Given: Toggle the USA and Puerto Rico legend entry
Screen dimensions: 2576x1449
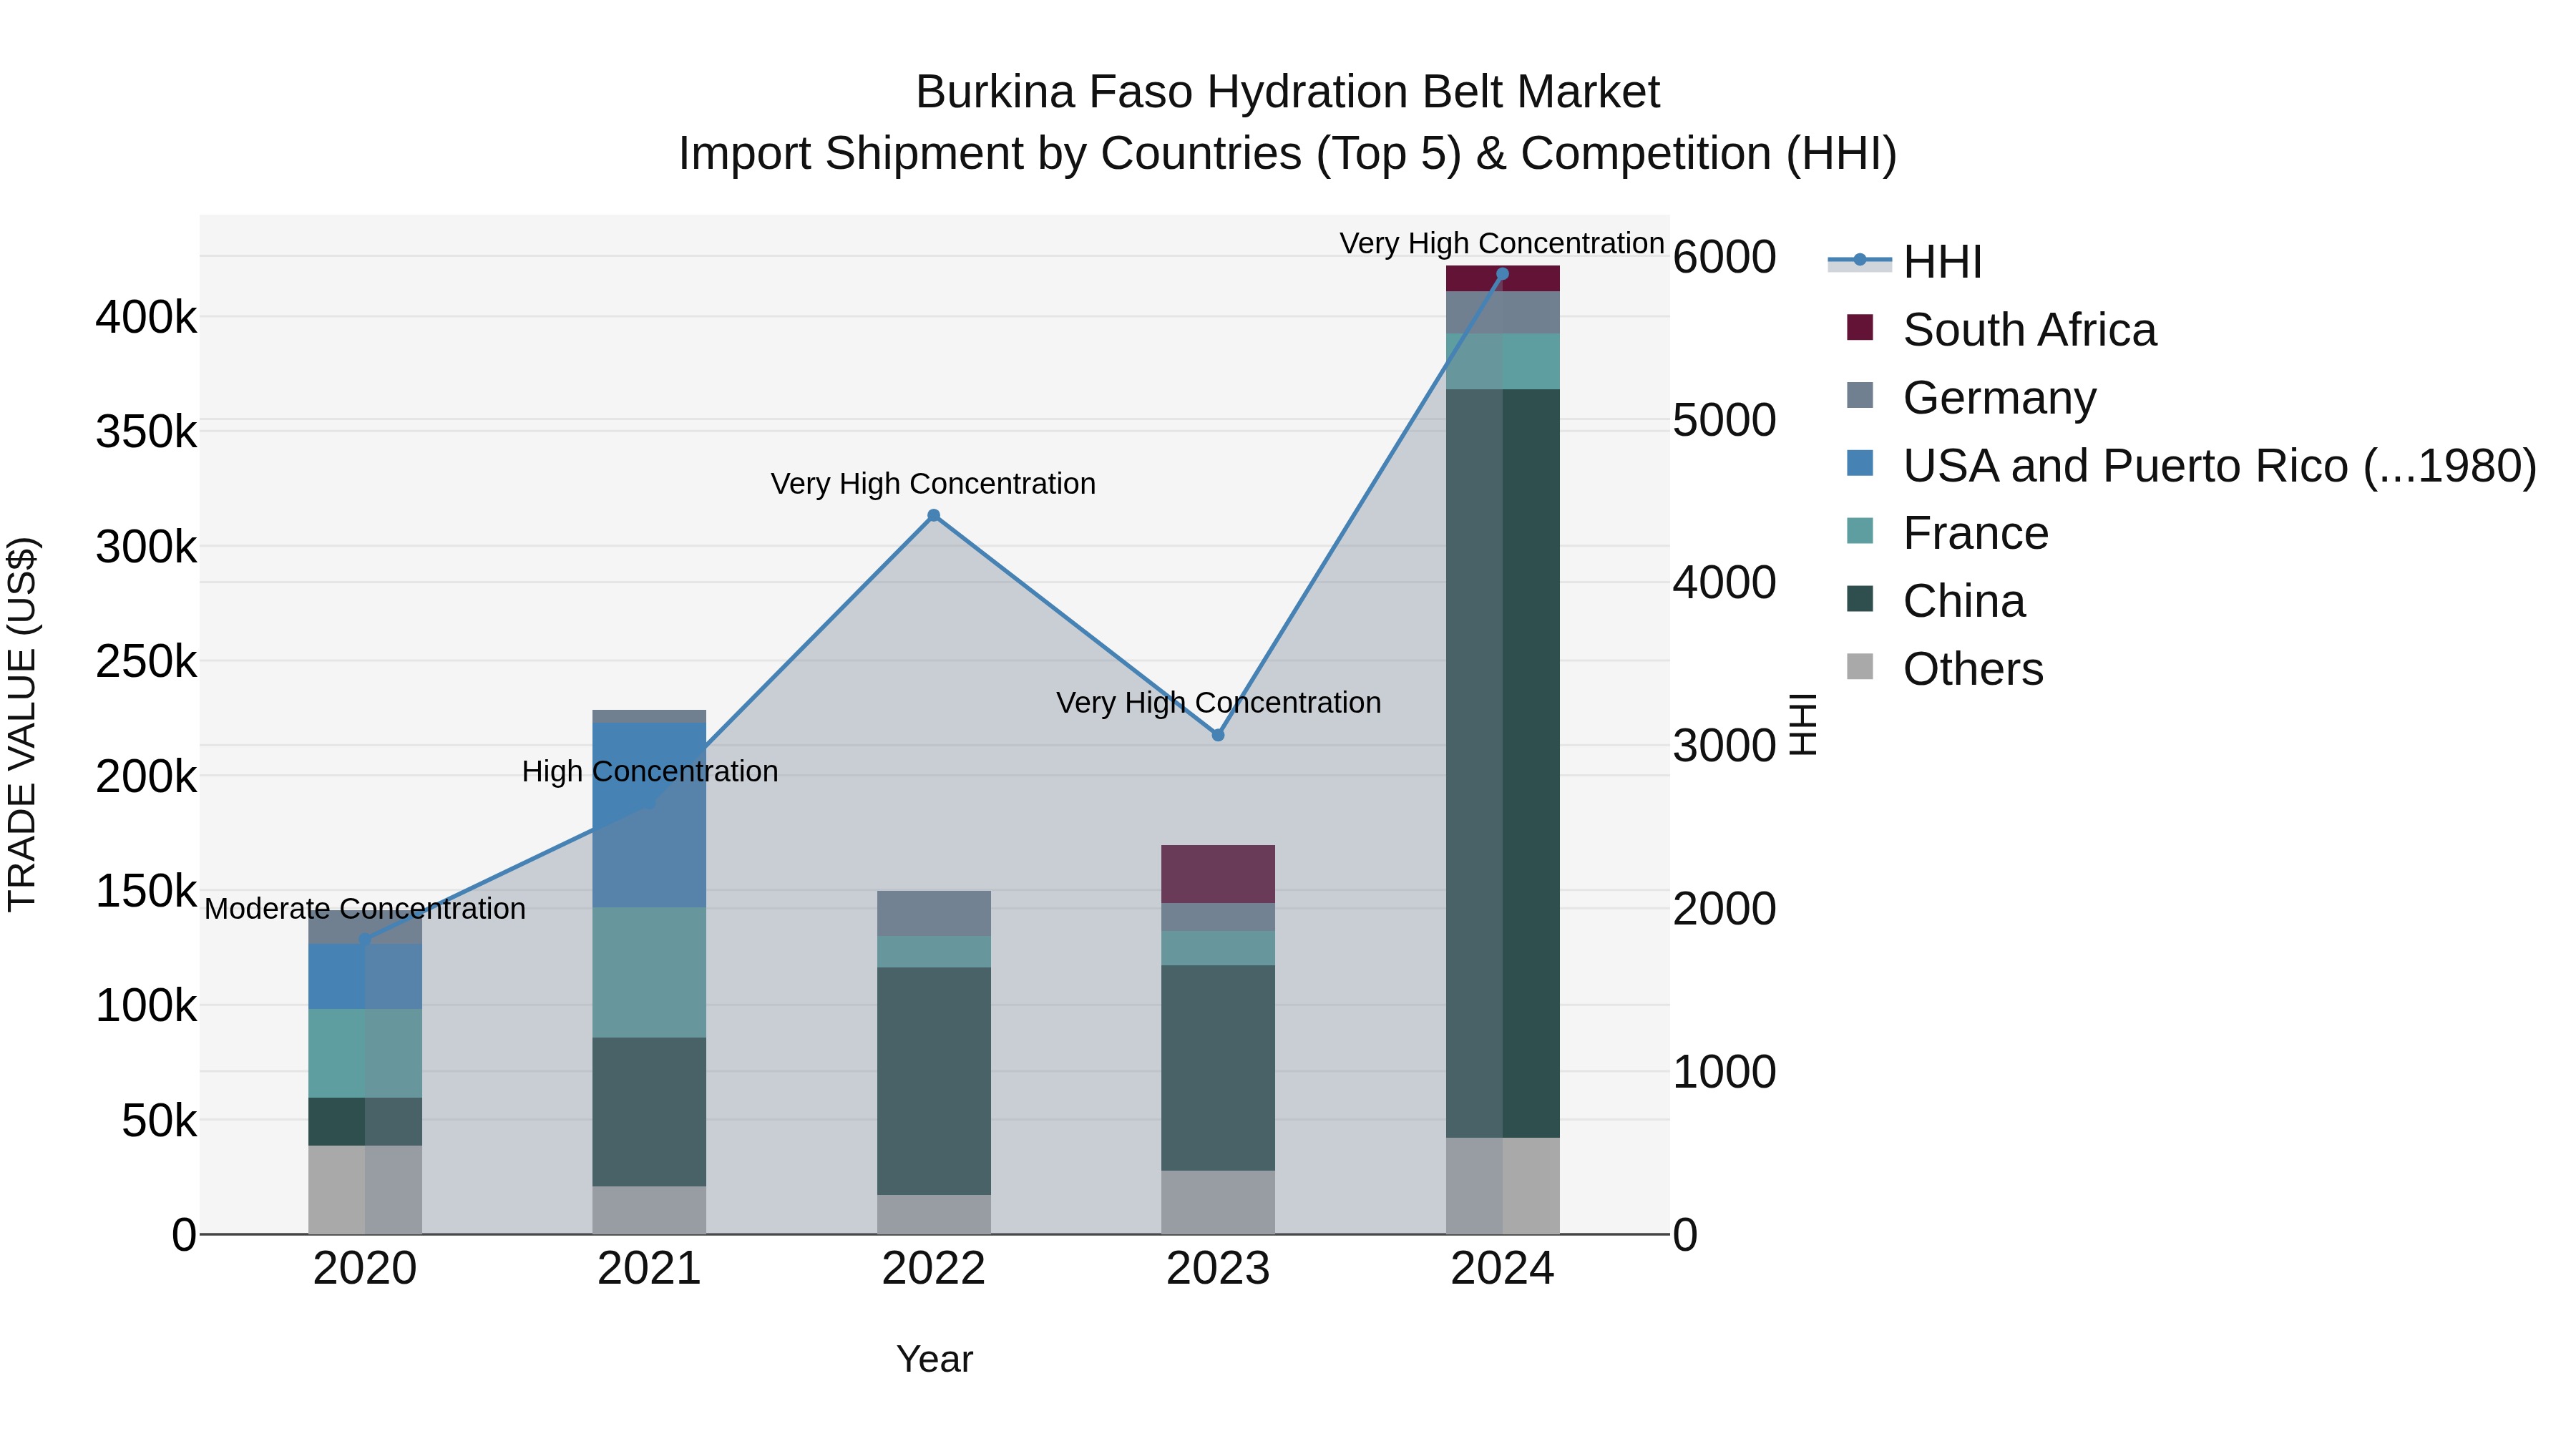Looking at the screenshot, I should tap(2191, 465).
